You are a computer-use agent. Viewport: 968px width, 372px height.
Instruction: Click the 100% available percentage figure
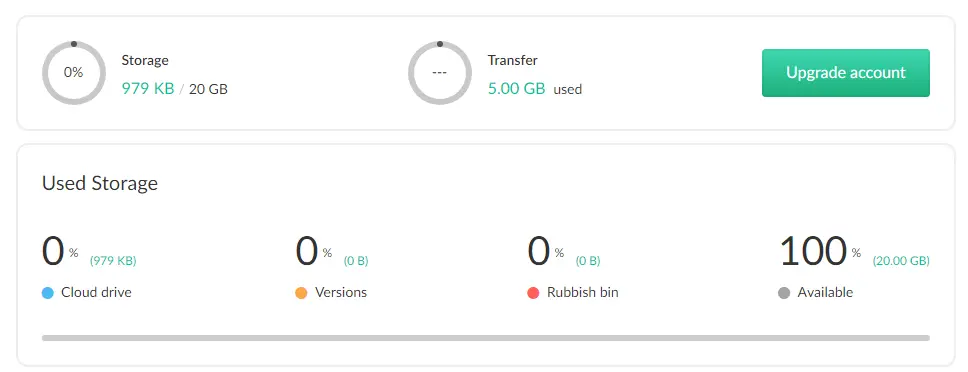tap(820, 252)
